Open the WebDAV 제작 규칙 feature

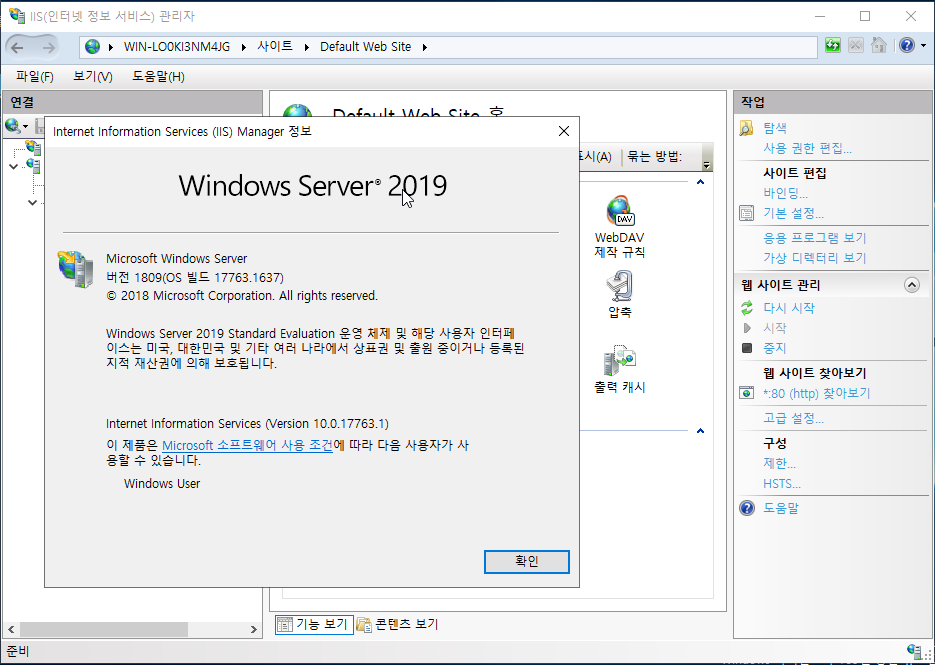pos(620,227)
